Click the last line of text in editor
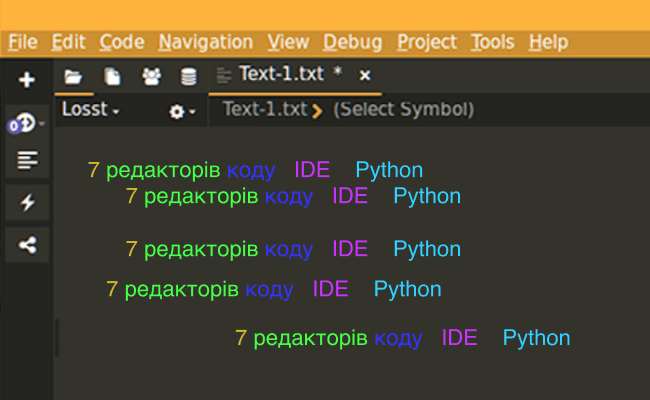Image resolution: width=650 pixels, height=400 pixels. [x=402, y=338]
